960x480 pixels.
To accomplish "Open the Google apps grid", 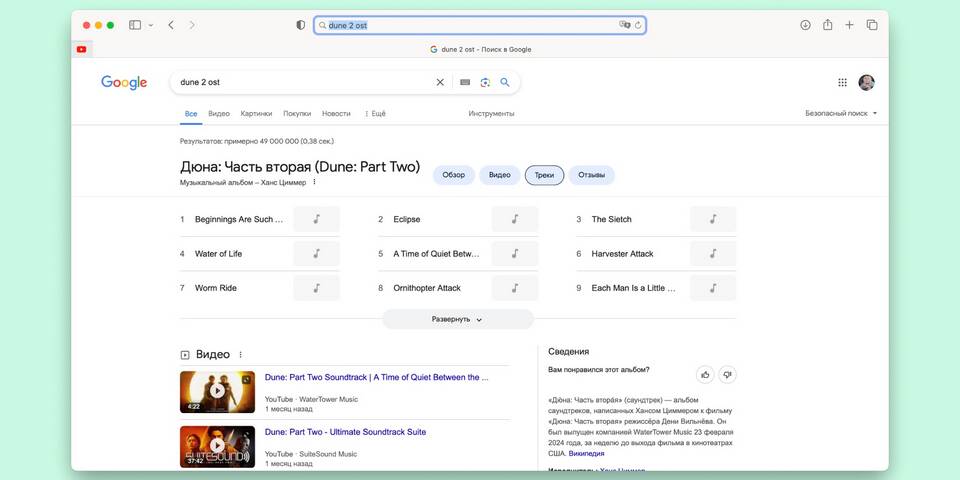I will [x=842, y=83].
